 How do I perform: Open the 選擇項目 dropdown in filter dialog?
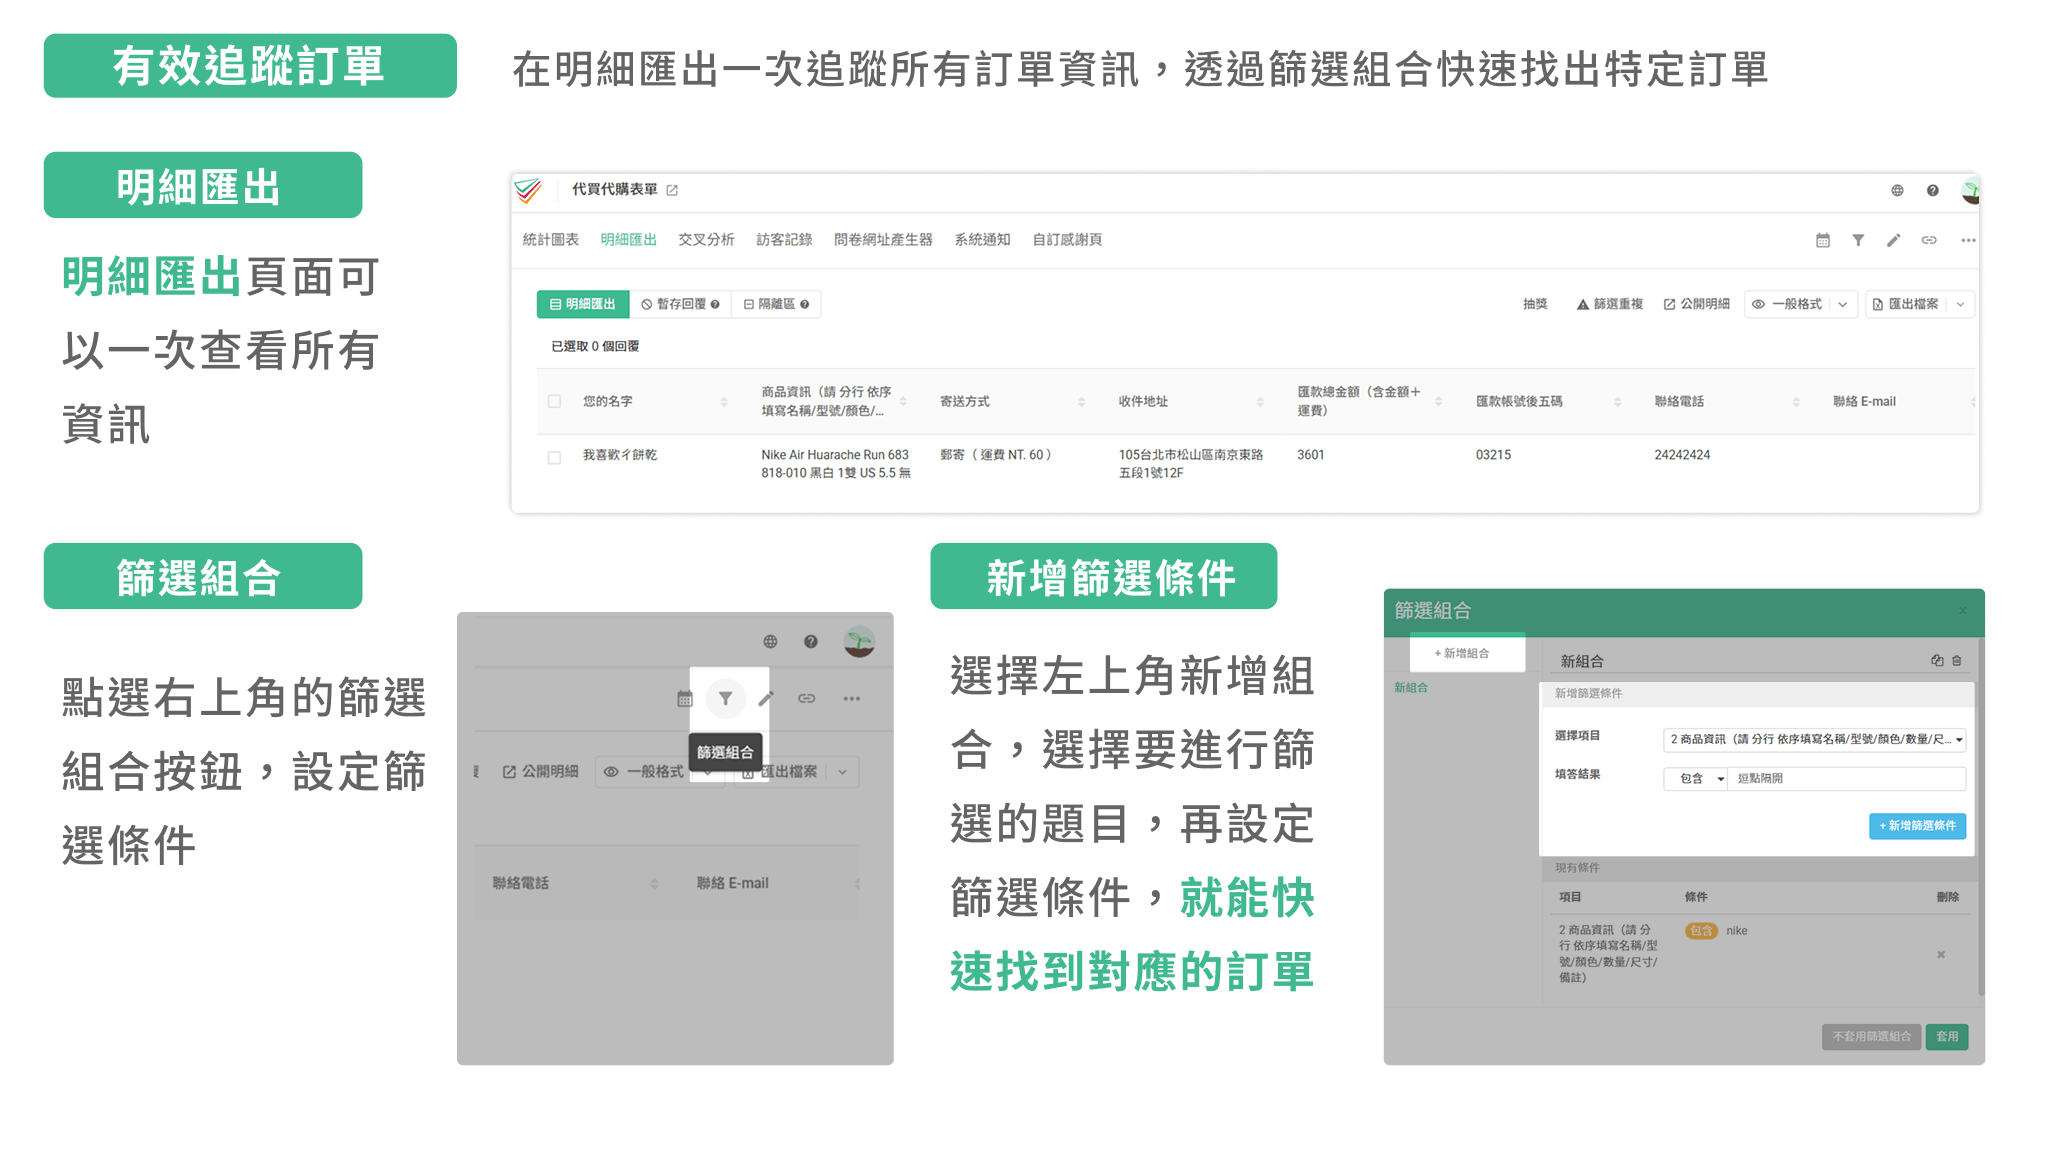pos(1814,740)
